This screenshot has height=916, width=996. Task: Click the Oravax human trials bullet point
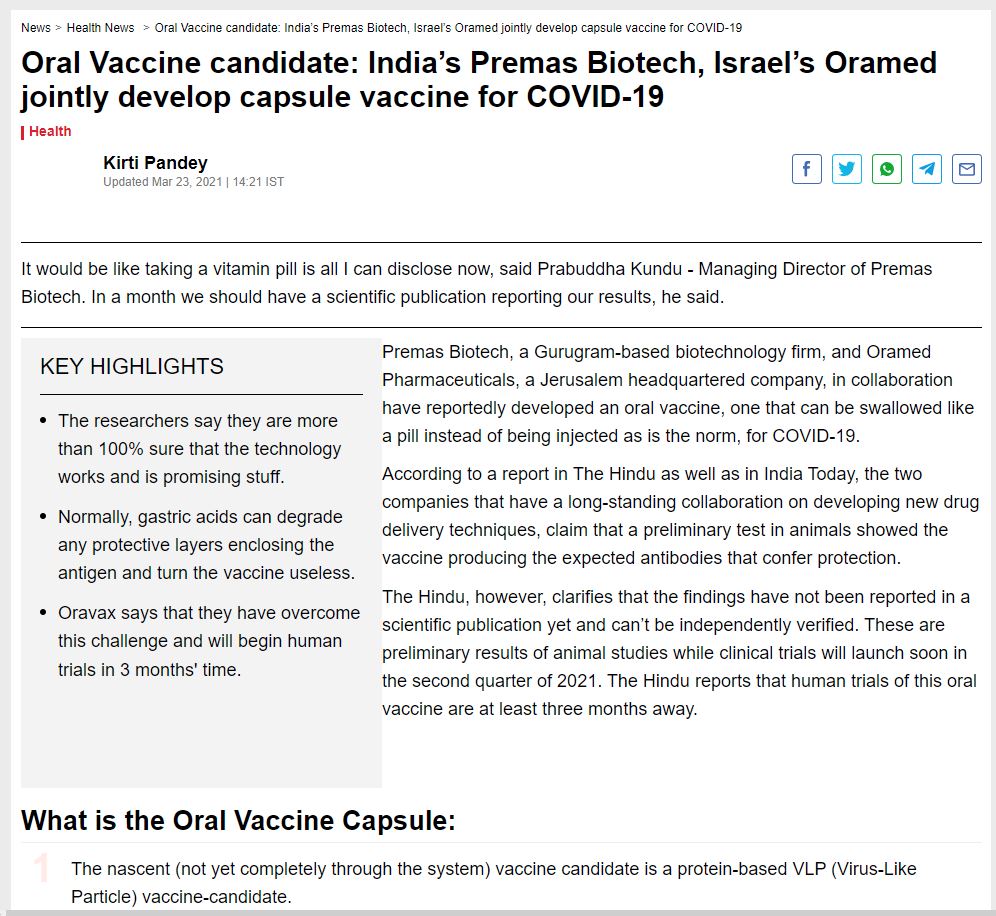click(197, 640)
